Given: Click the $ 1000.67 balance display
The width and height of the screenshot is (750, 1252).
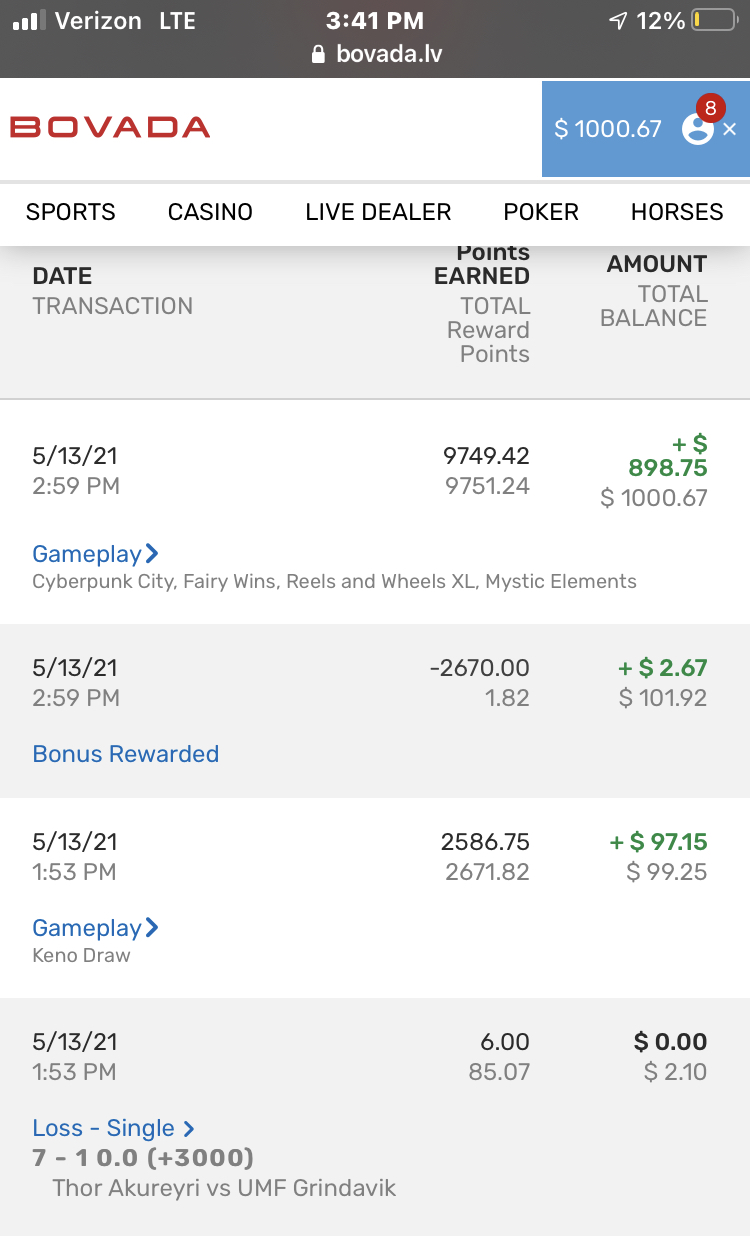Looking at the screenshot, I should point(608,129).
